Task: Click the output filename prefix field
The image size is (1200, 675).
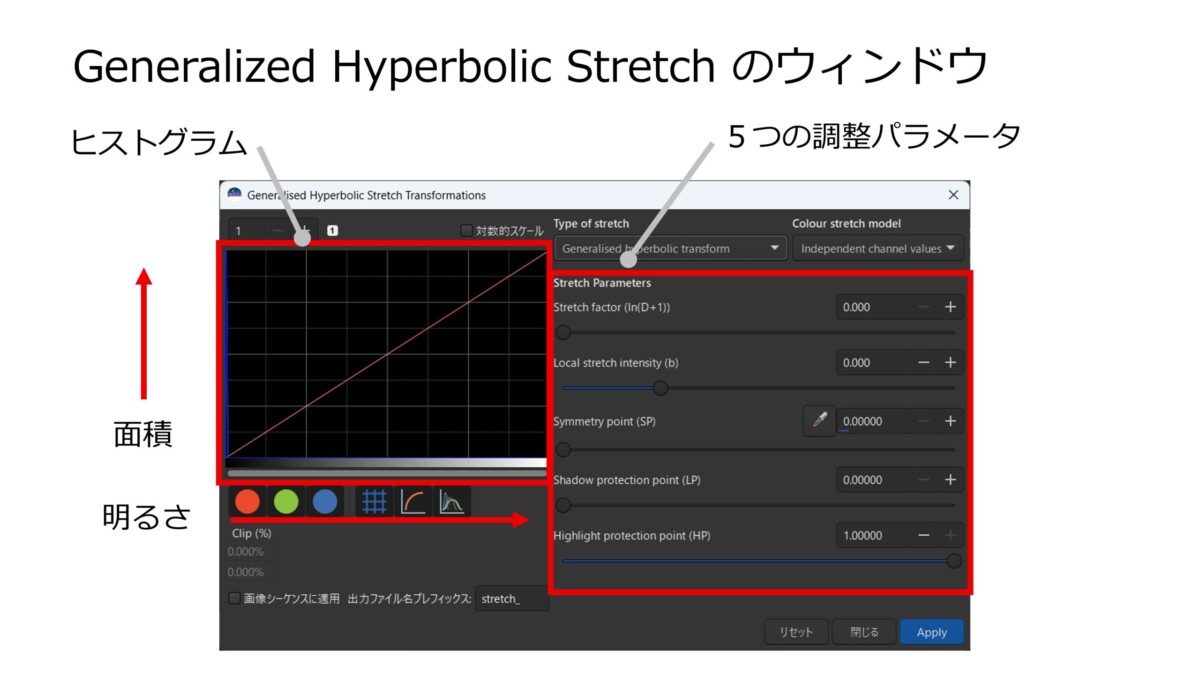Action: pyautogui.click(x=511, y=599)
